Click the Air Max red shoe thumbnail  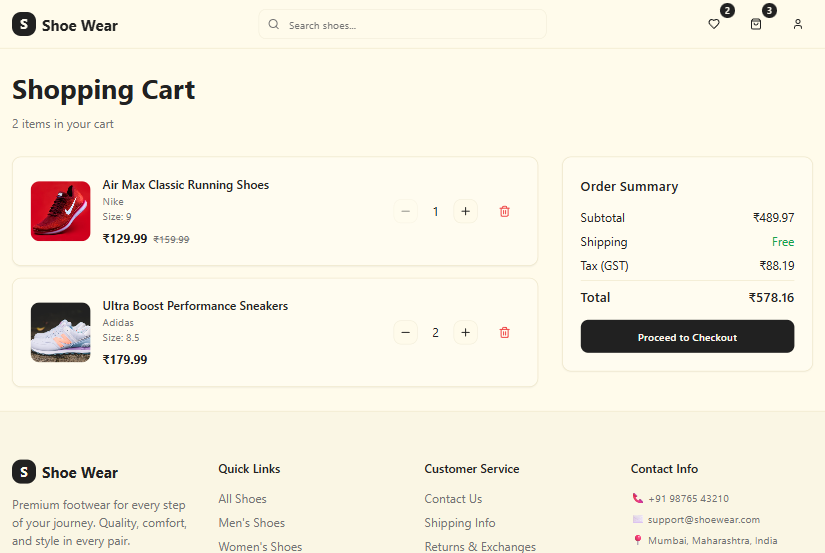click(61, 211)
